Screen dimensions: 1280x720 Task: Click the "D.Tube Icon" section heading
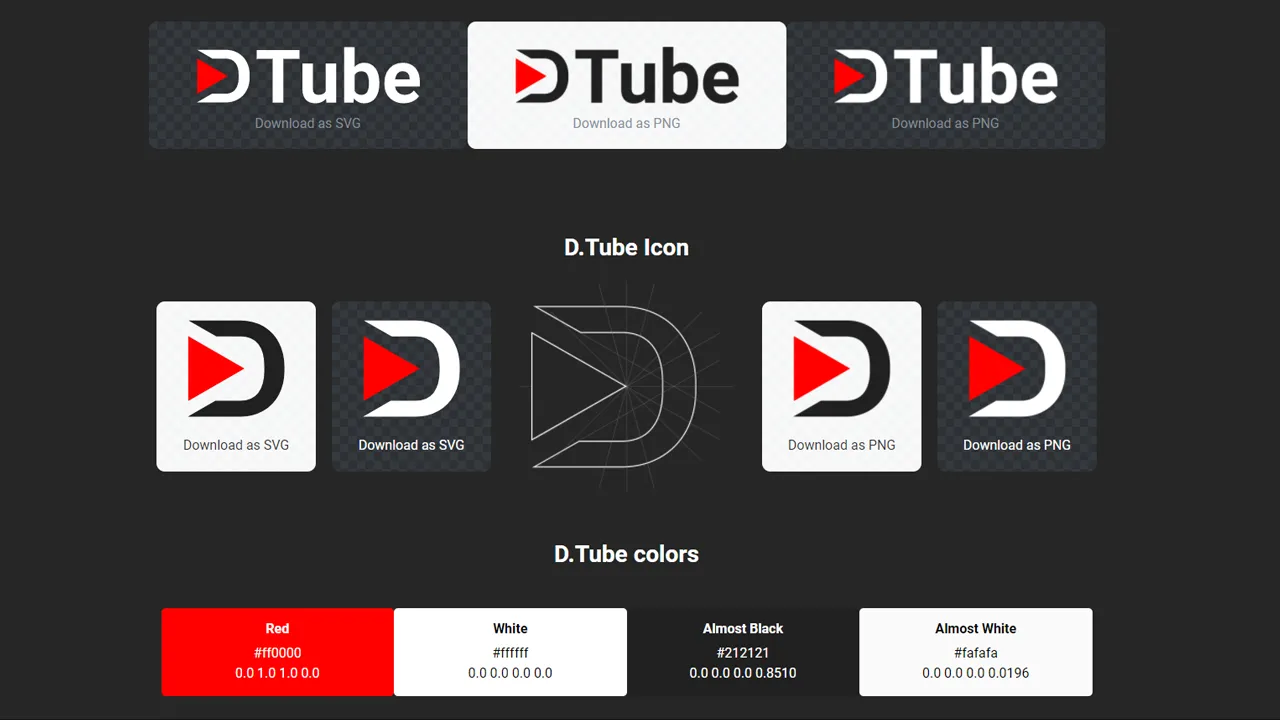[627, 248]
